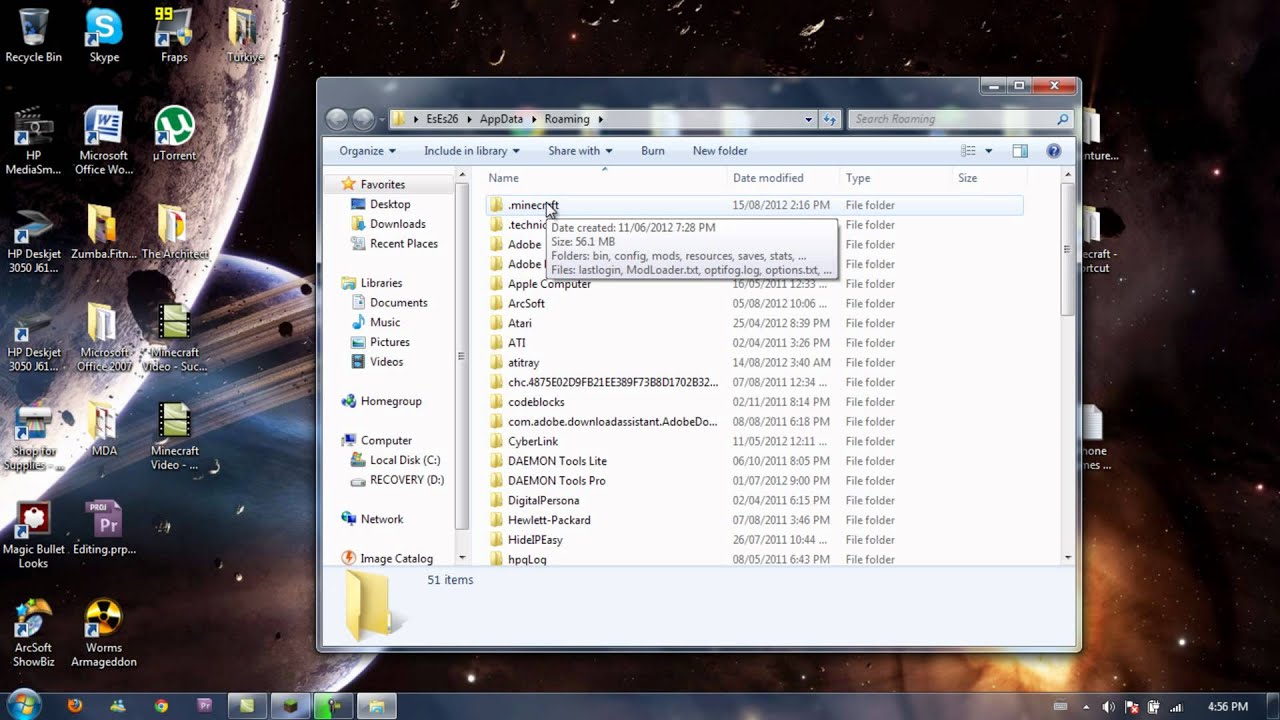Create a New folder from the toolbar
Viewport: 1280px width, 720px height.
[720, 151]
